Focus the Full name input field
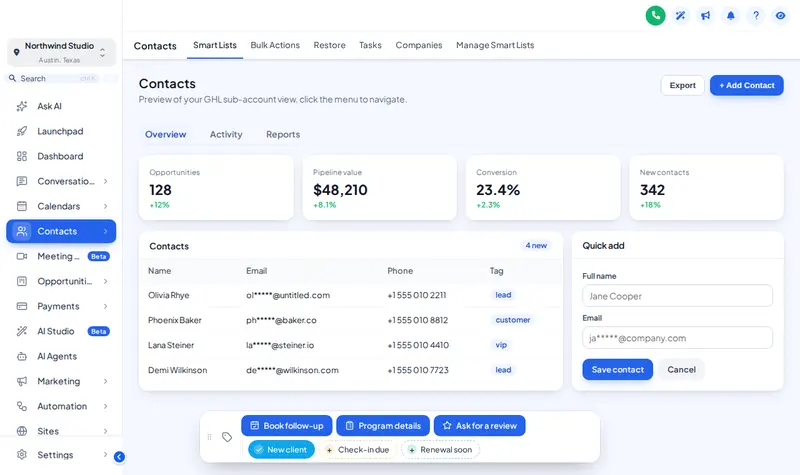This screenshot has height=475, width=800. (x=677, y=296)
